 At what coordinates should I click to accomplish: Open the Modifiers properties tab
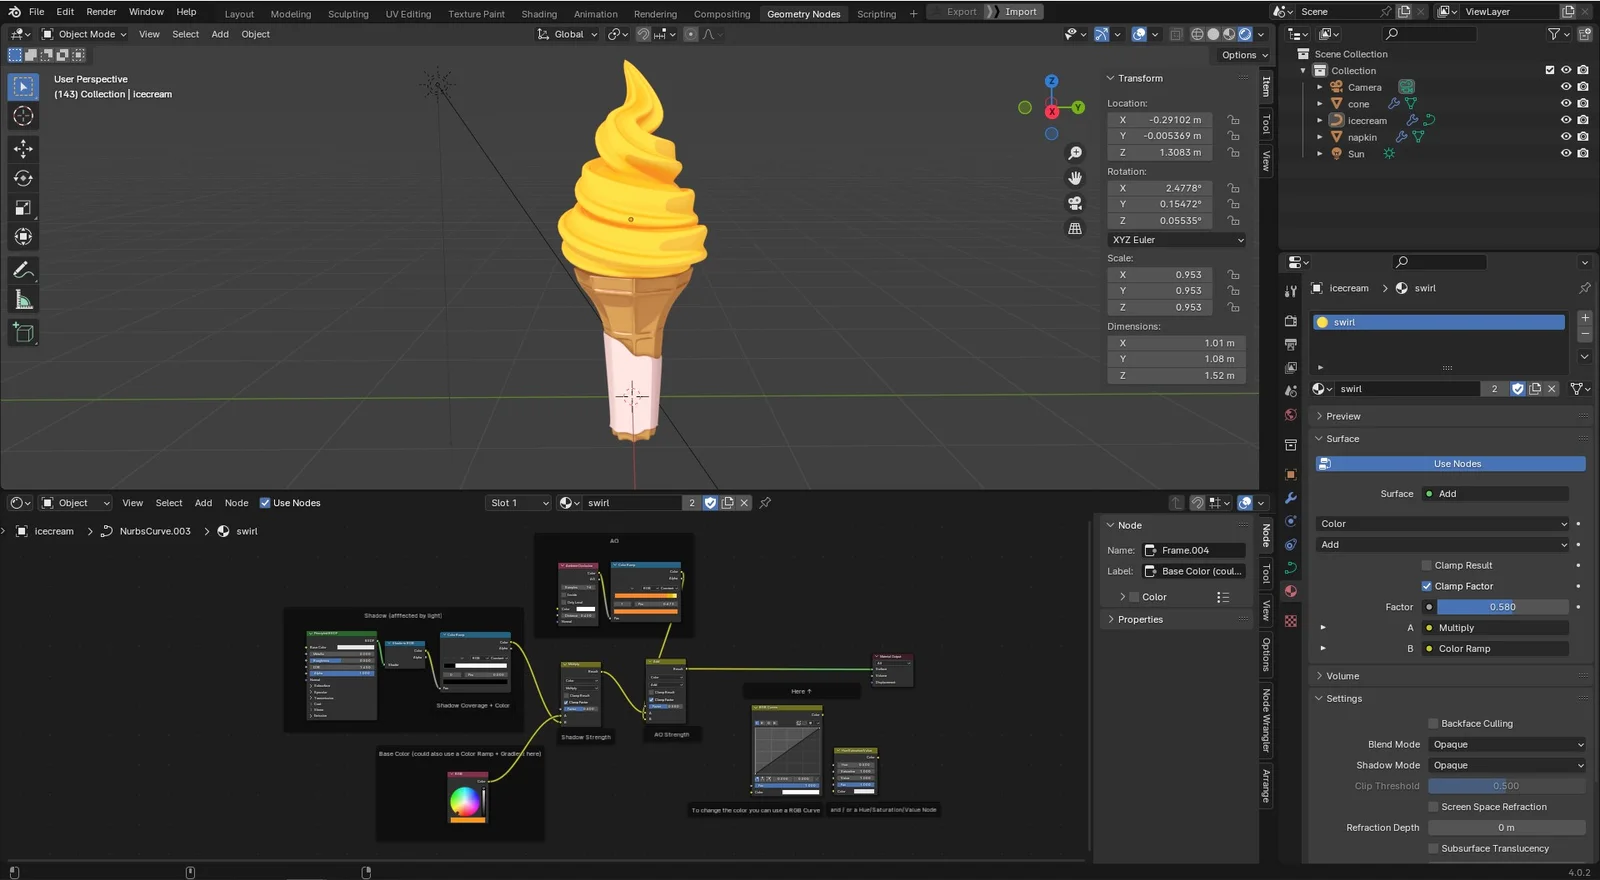1291,498
